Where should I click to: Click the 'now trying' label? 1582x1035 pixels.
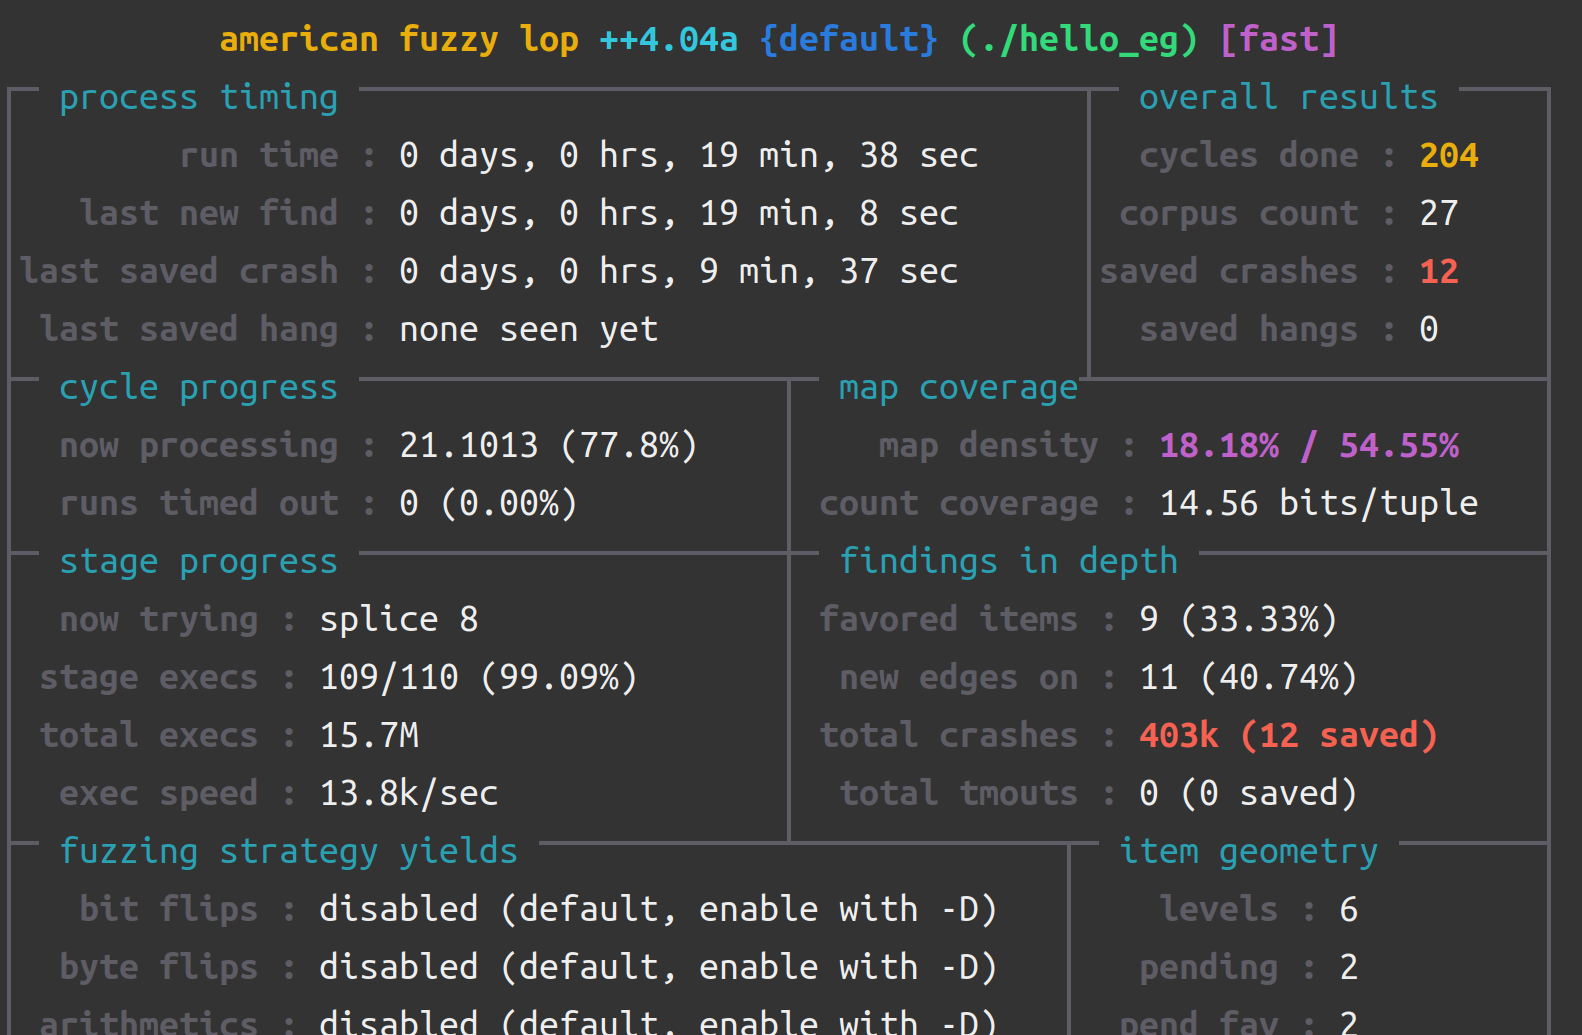tap(159, 620)
